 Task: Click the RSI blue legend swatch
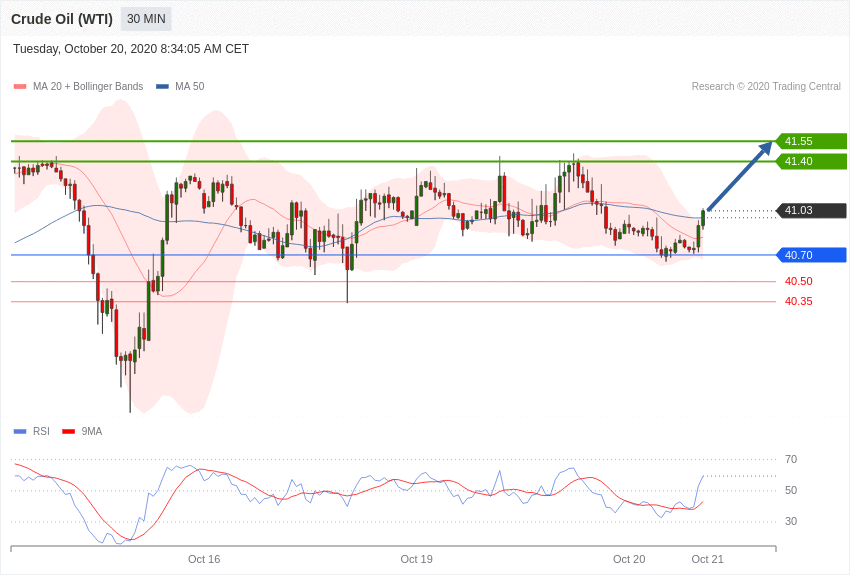tap(20, 432)
